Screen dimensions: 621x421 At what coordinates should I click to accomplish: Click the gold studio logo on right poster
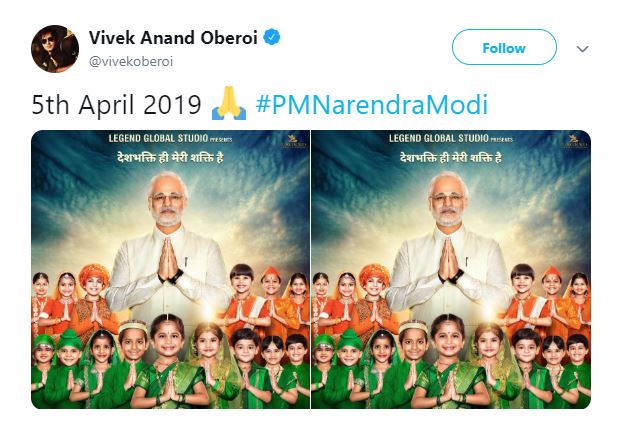(574, 141)
